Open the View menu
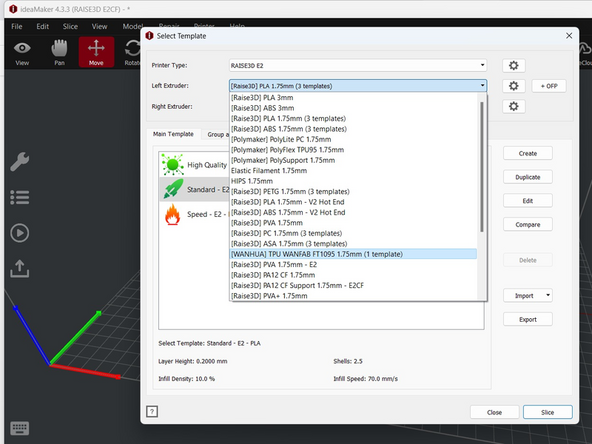The width and height of the screenshot is (592, 444). tap(99, 26)
